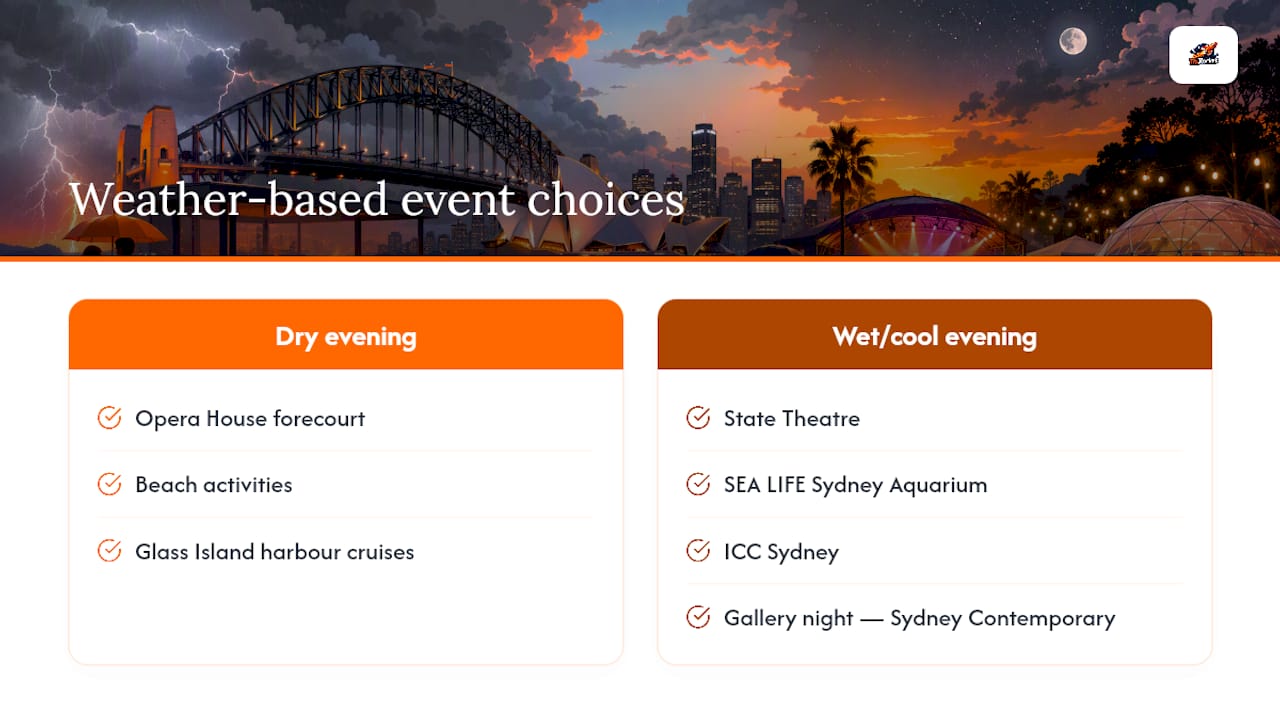Click the check icon beside ICC Sydney

point(698,551)
